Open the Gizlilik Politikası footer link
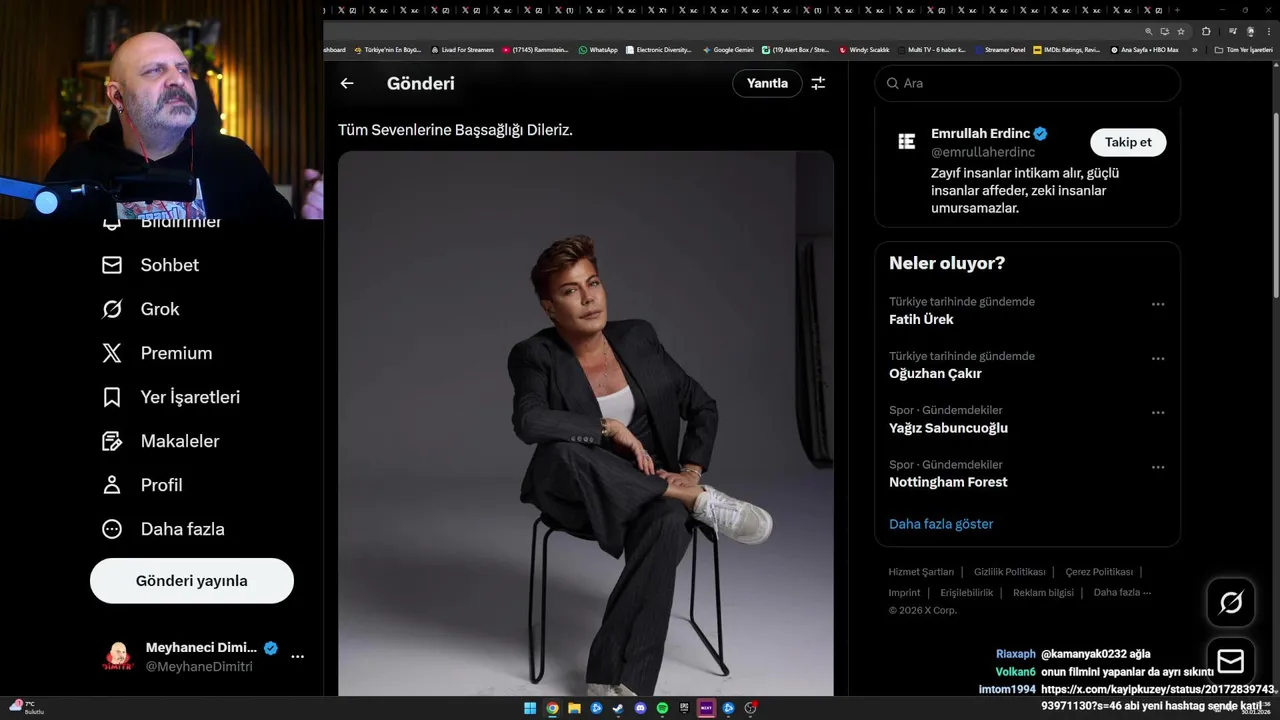Screen dimensions: 1280x720 pos(1009,572)
